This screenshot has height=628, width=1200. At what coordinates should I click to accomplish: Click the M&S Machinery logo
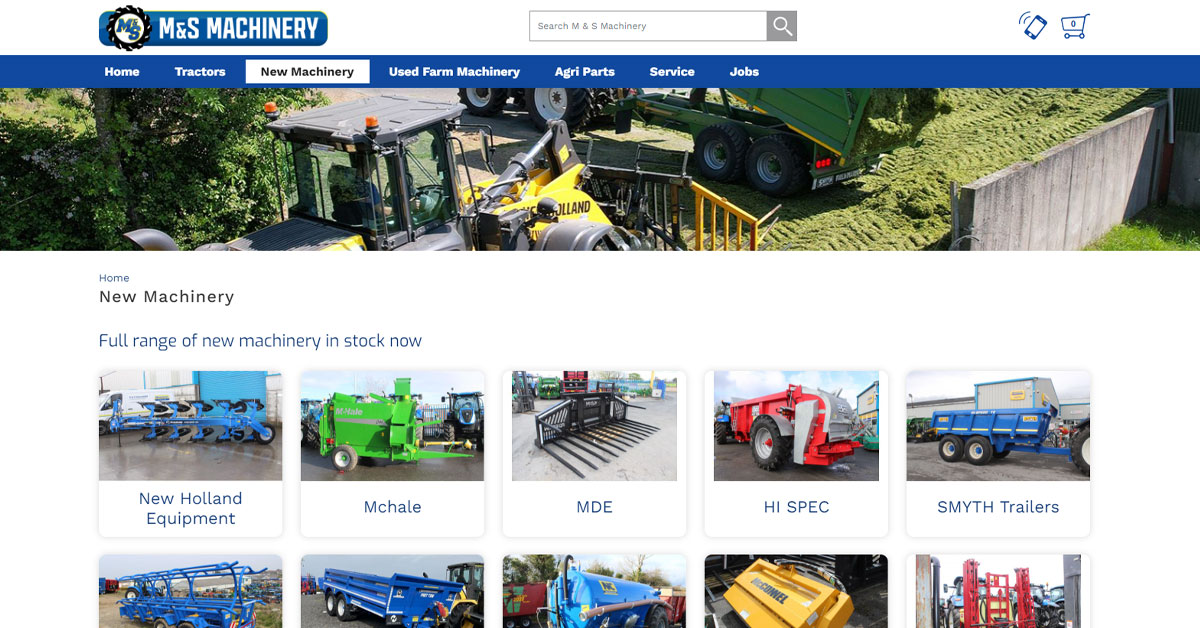pos(213,27)
